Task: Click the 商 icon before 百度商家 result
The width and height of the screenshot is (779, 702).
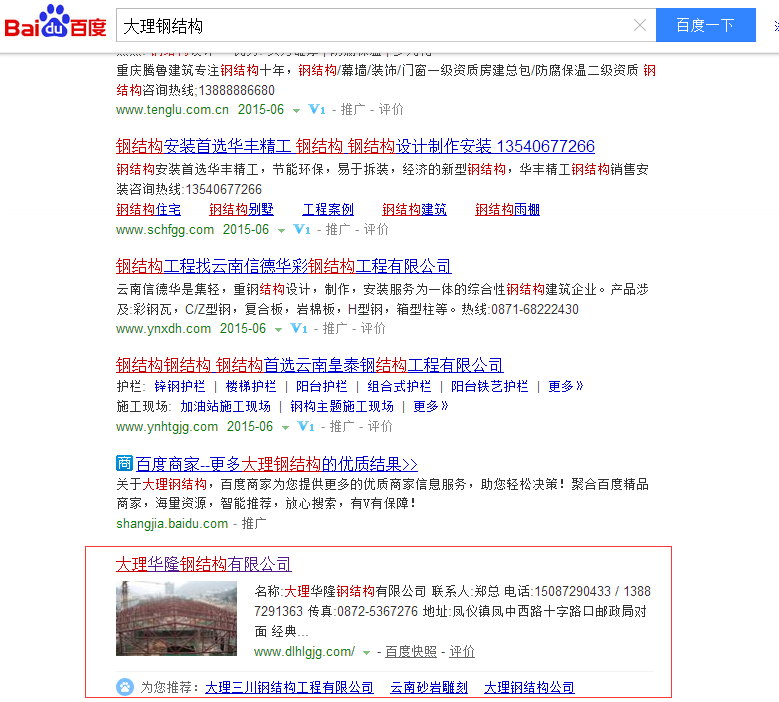Action: 124,463
